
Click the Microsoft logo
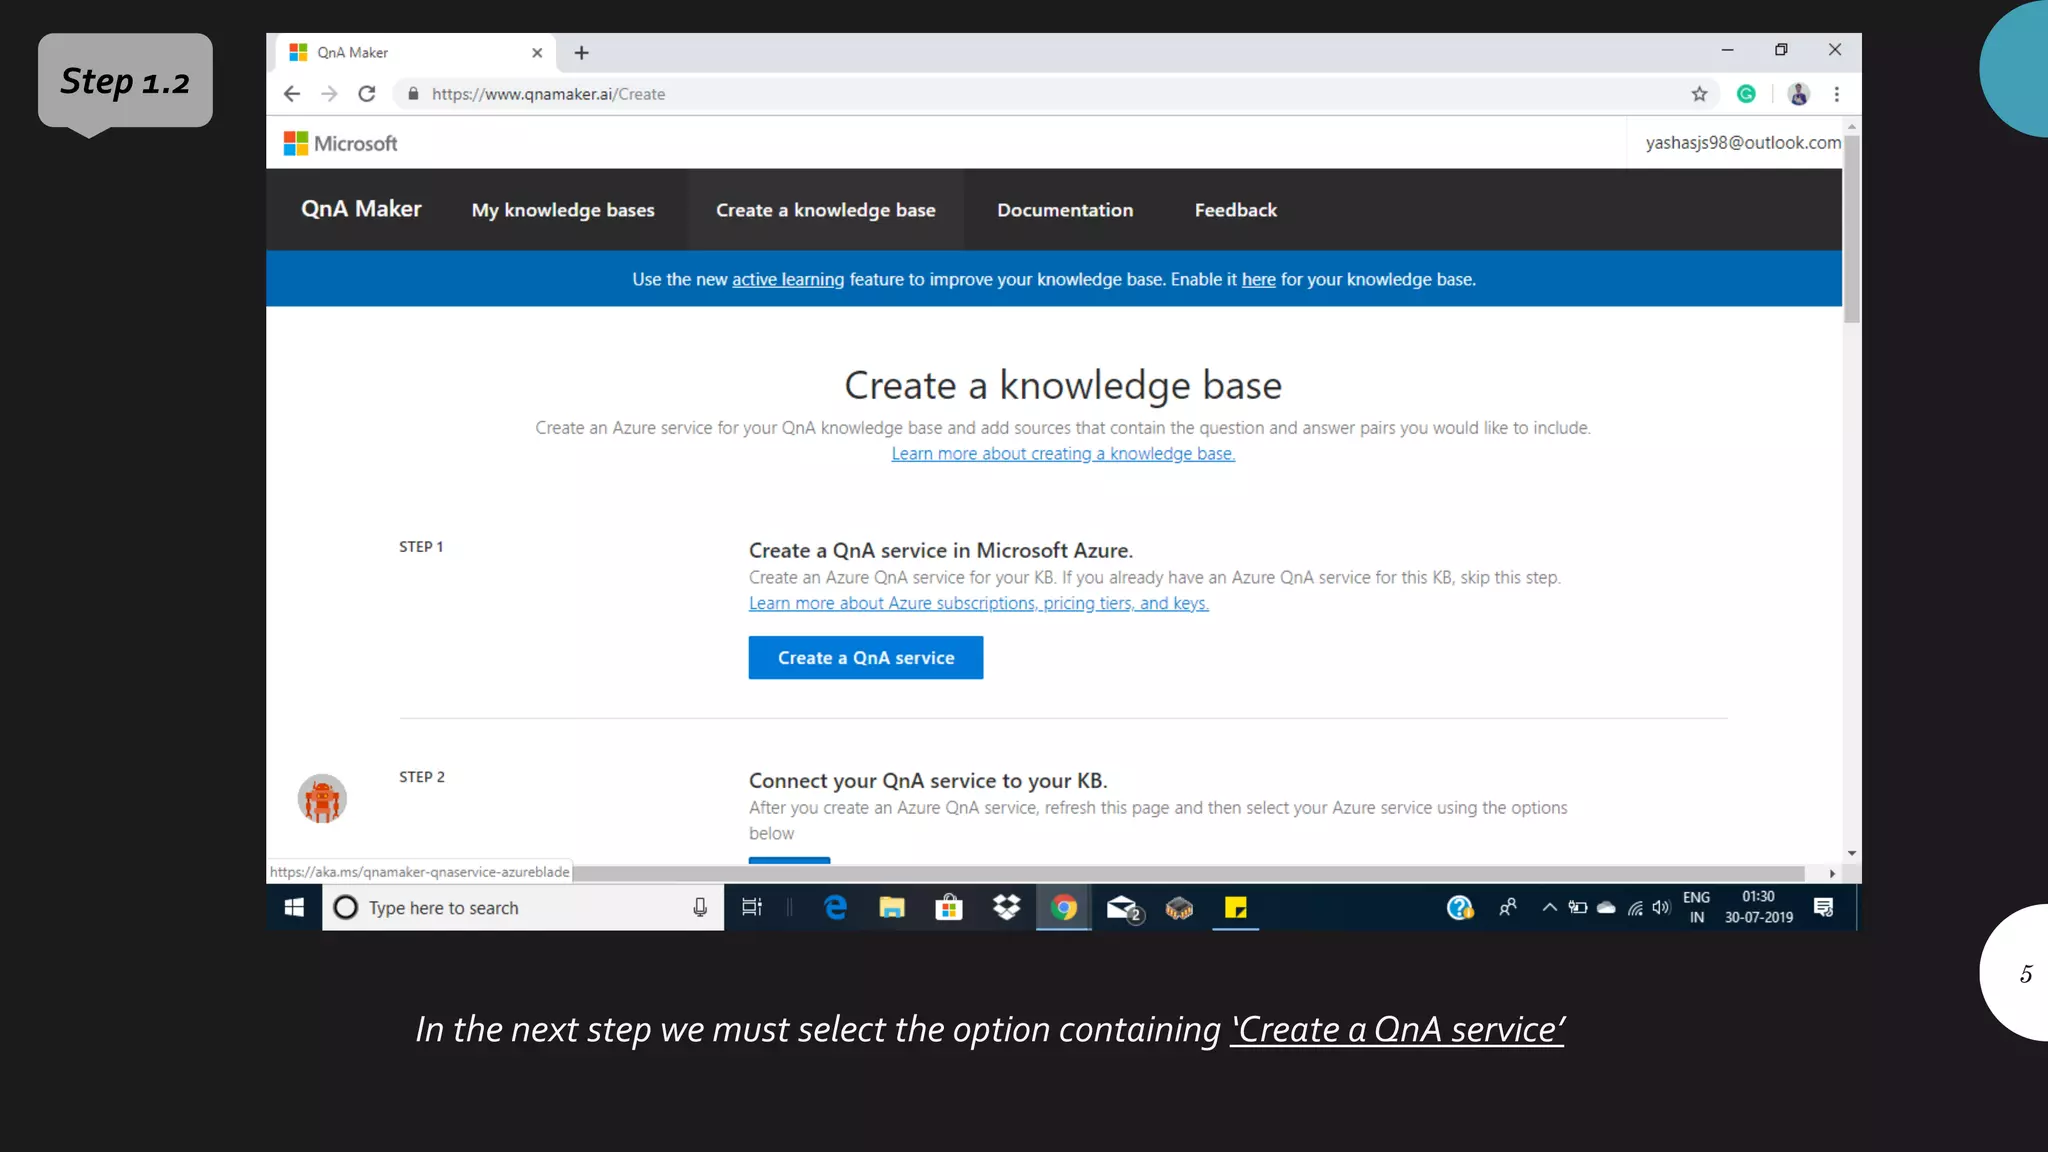341,143
